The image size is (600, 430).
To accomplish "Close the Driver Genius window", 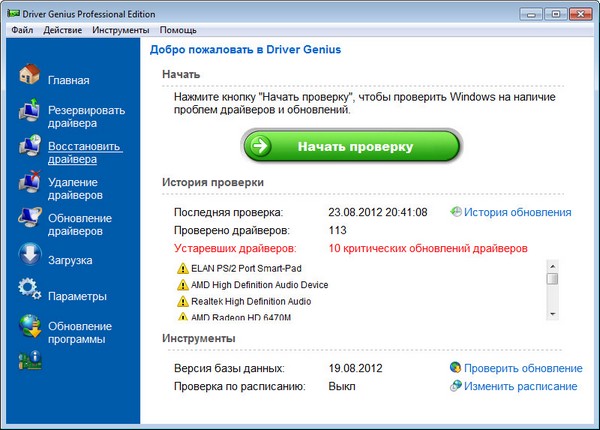I will click(580, 14).
